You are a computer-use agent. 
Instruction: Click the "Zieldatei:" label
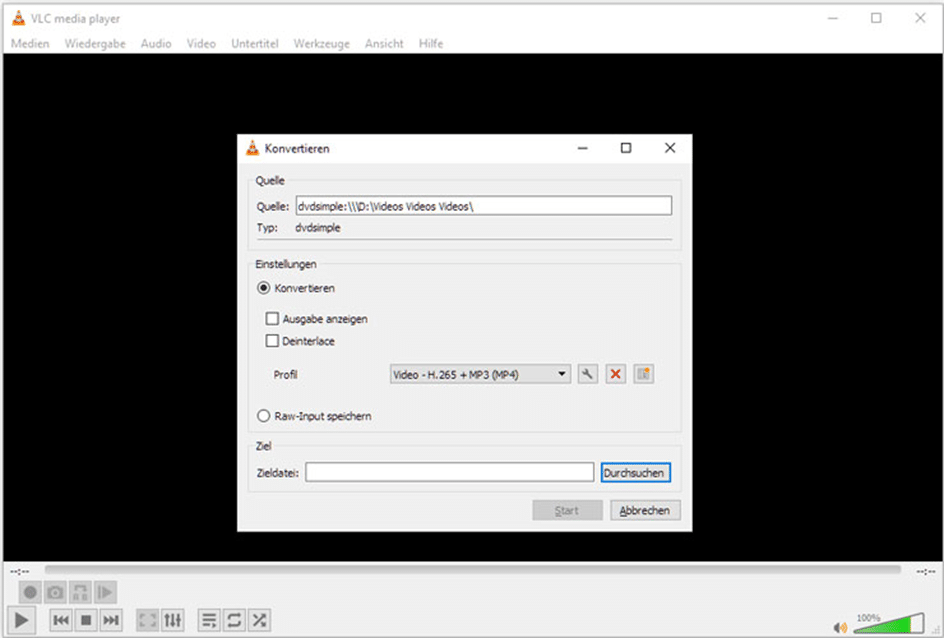click(278, 473)
